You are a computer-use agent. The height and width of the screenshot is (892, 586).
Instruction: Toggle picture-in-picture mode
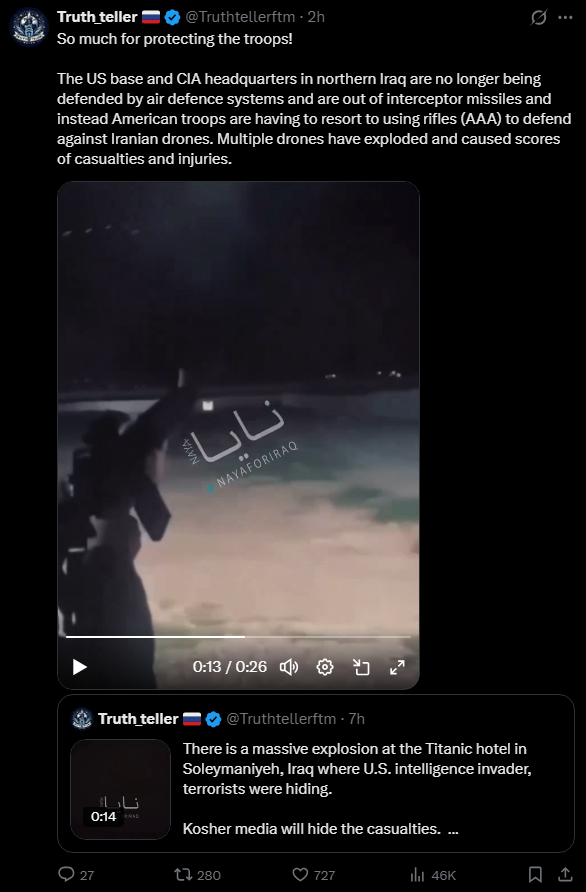click(361, 667)
